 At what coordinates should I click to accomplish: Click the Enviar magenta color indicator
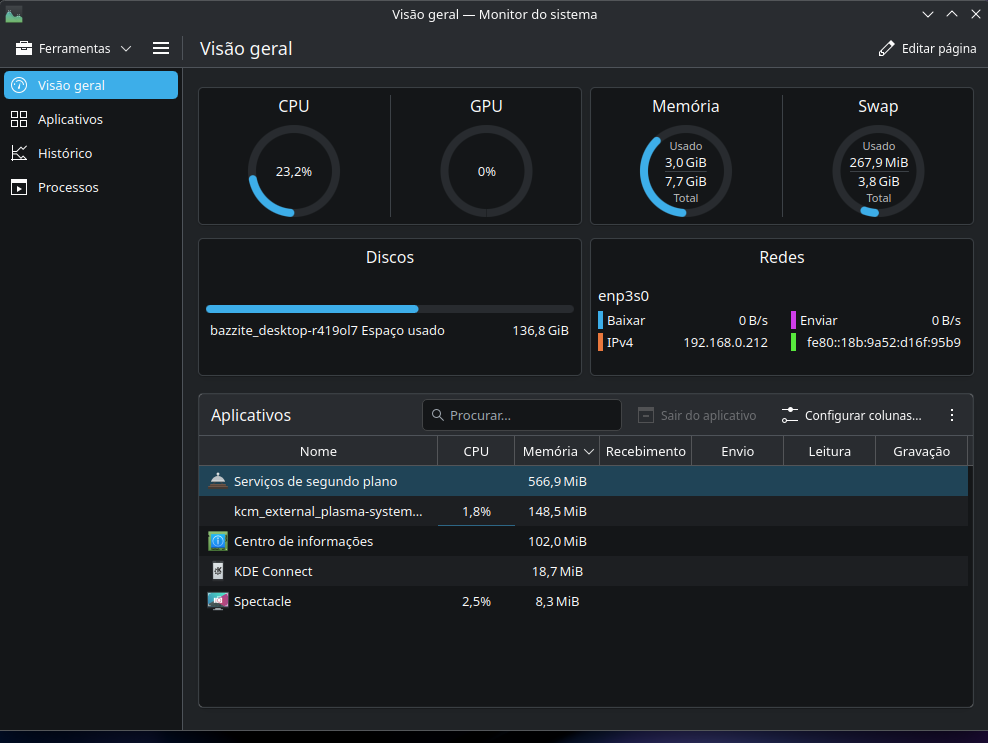pyautogui.click(x=793, y=320)
